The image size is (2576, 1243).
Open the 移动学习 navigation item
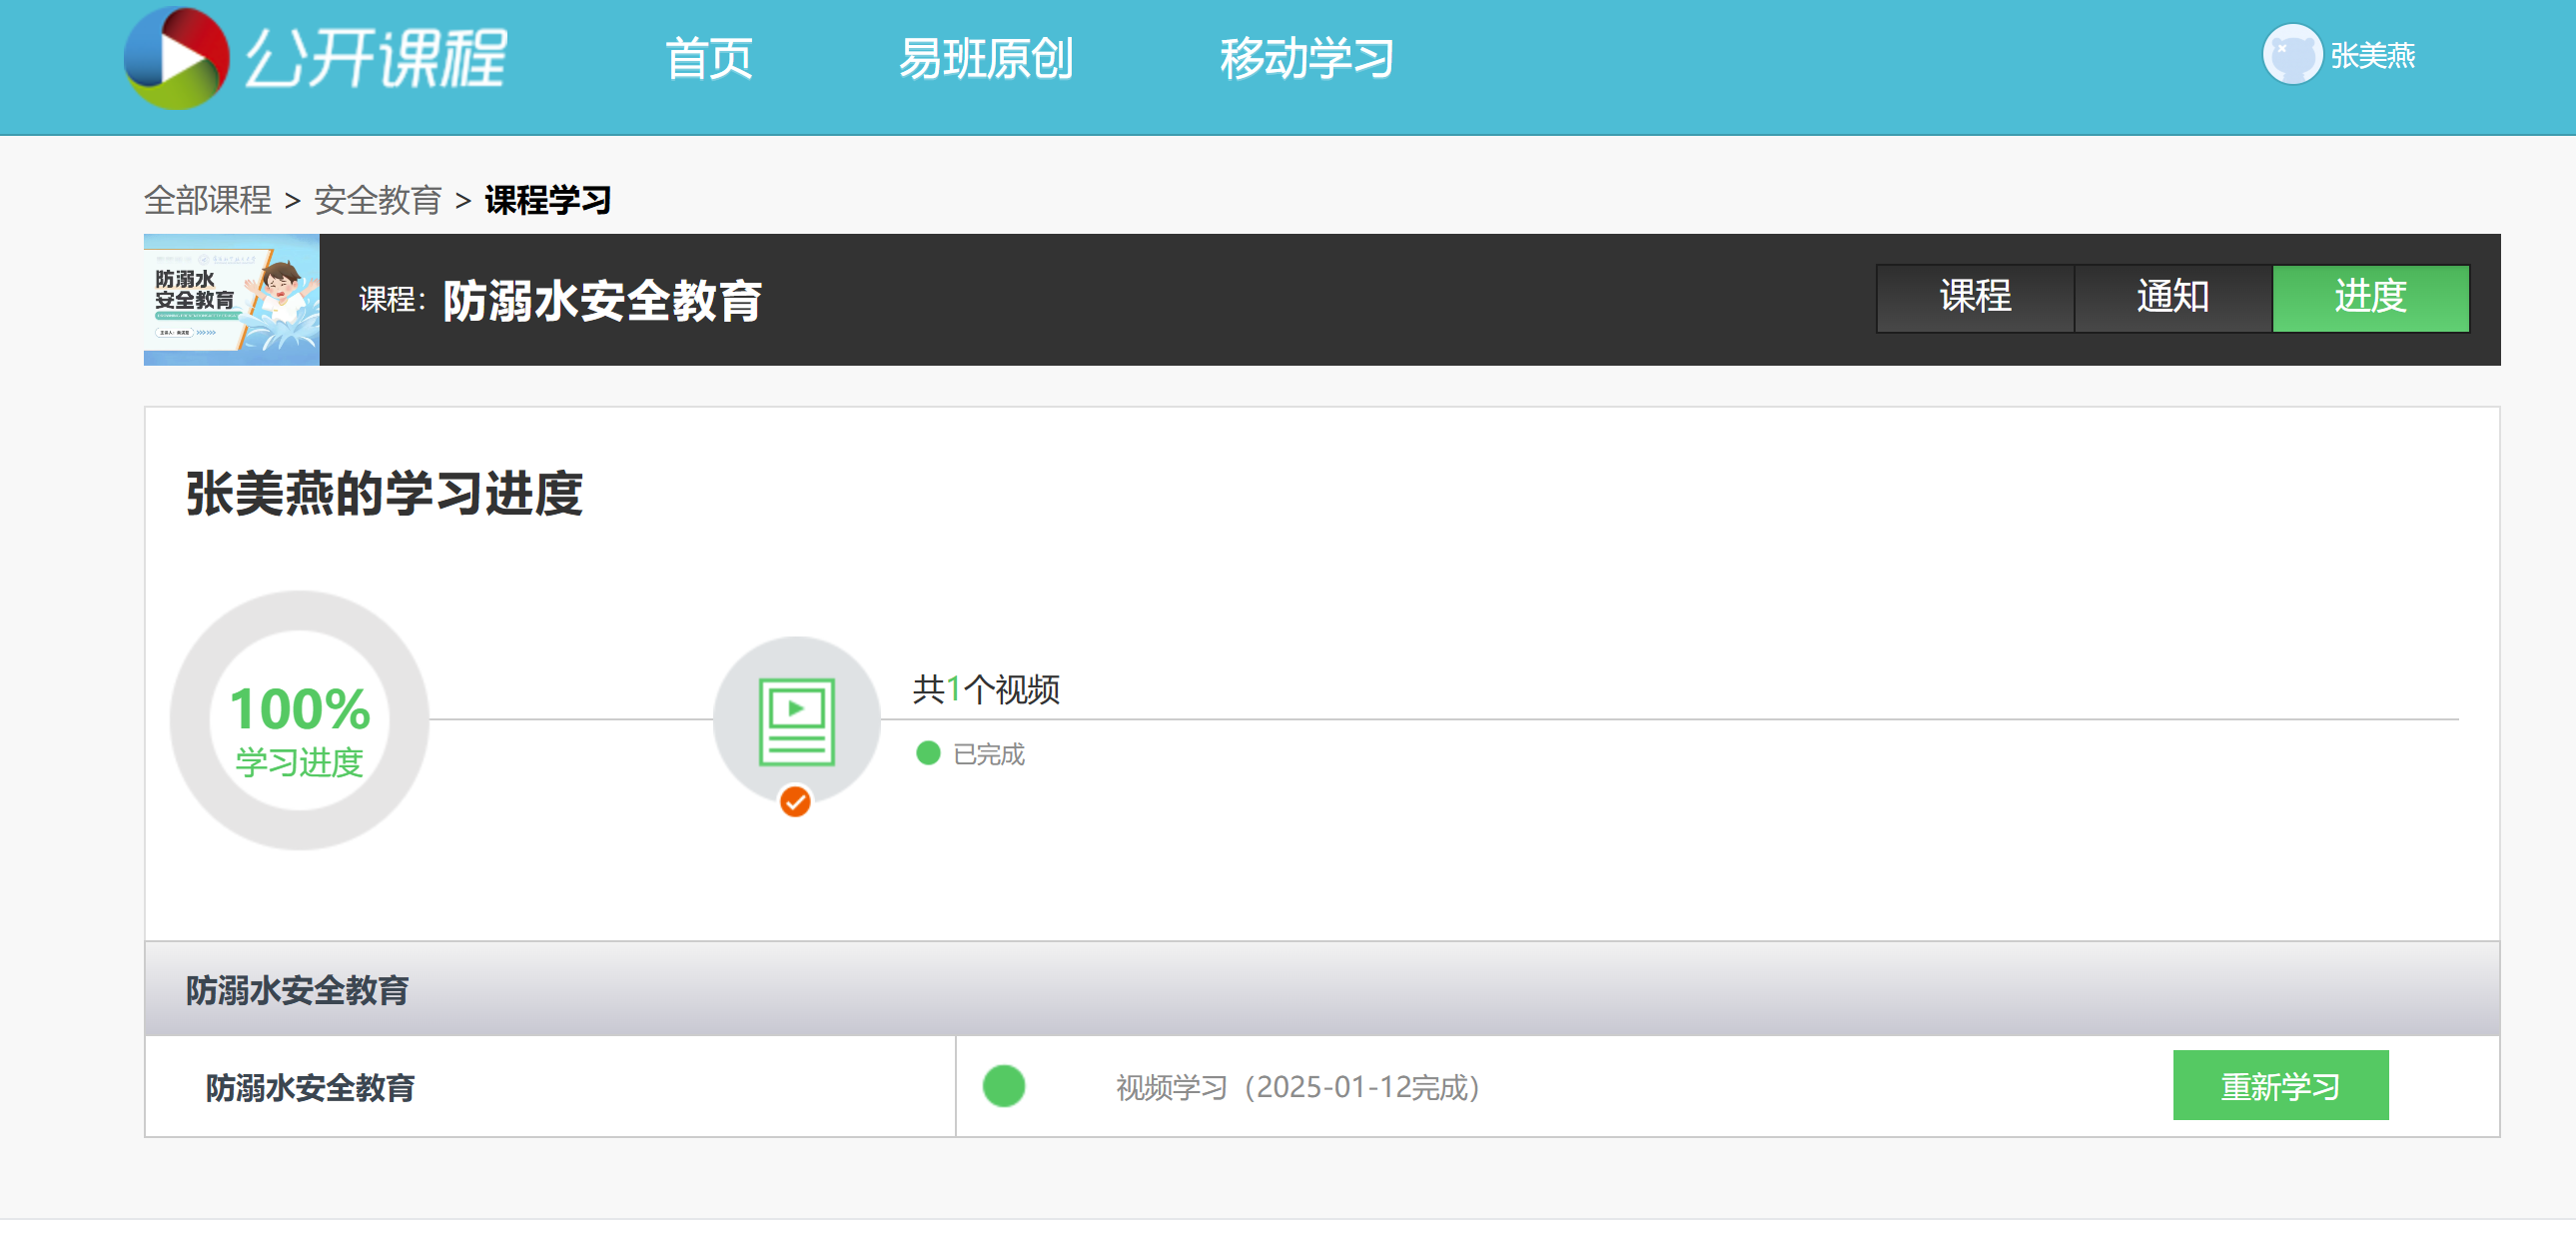[1306, 58]
